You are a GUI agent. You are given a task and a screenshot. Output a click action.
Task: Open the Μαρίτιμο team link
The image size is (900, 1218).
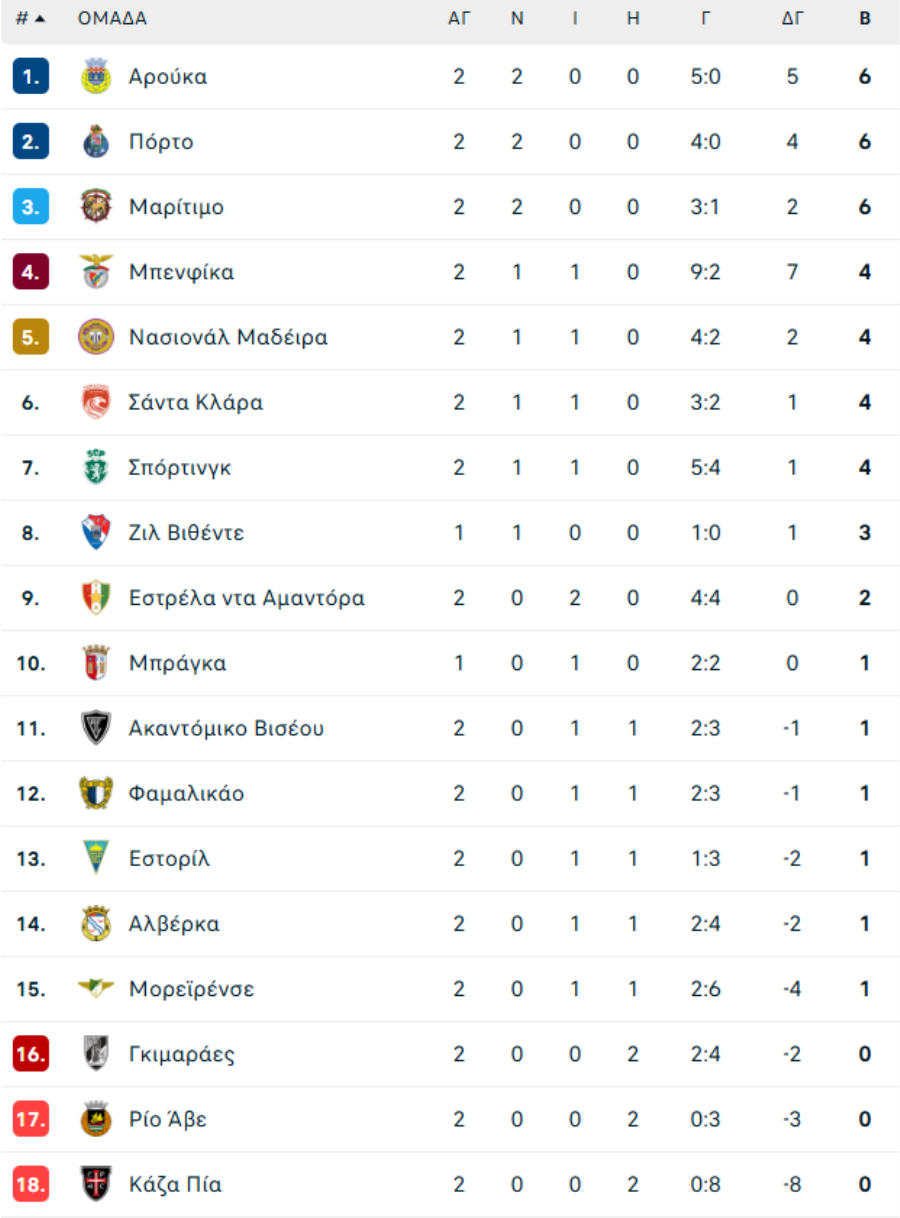176,207
